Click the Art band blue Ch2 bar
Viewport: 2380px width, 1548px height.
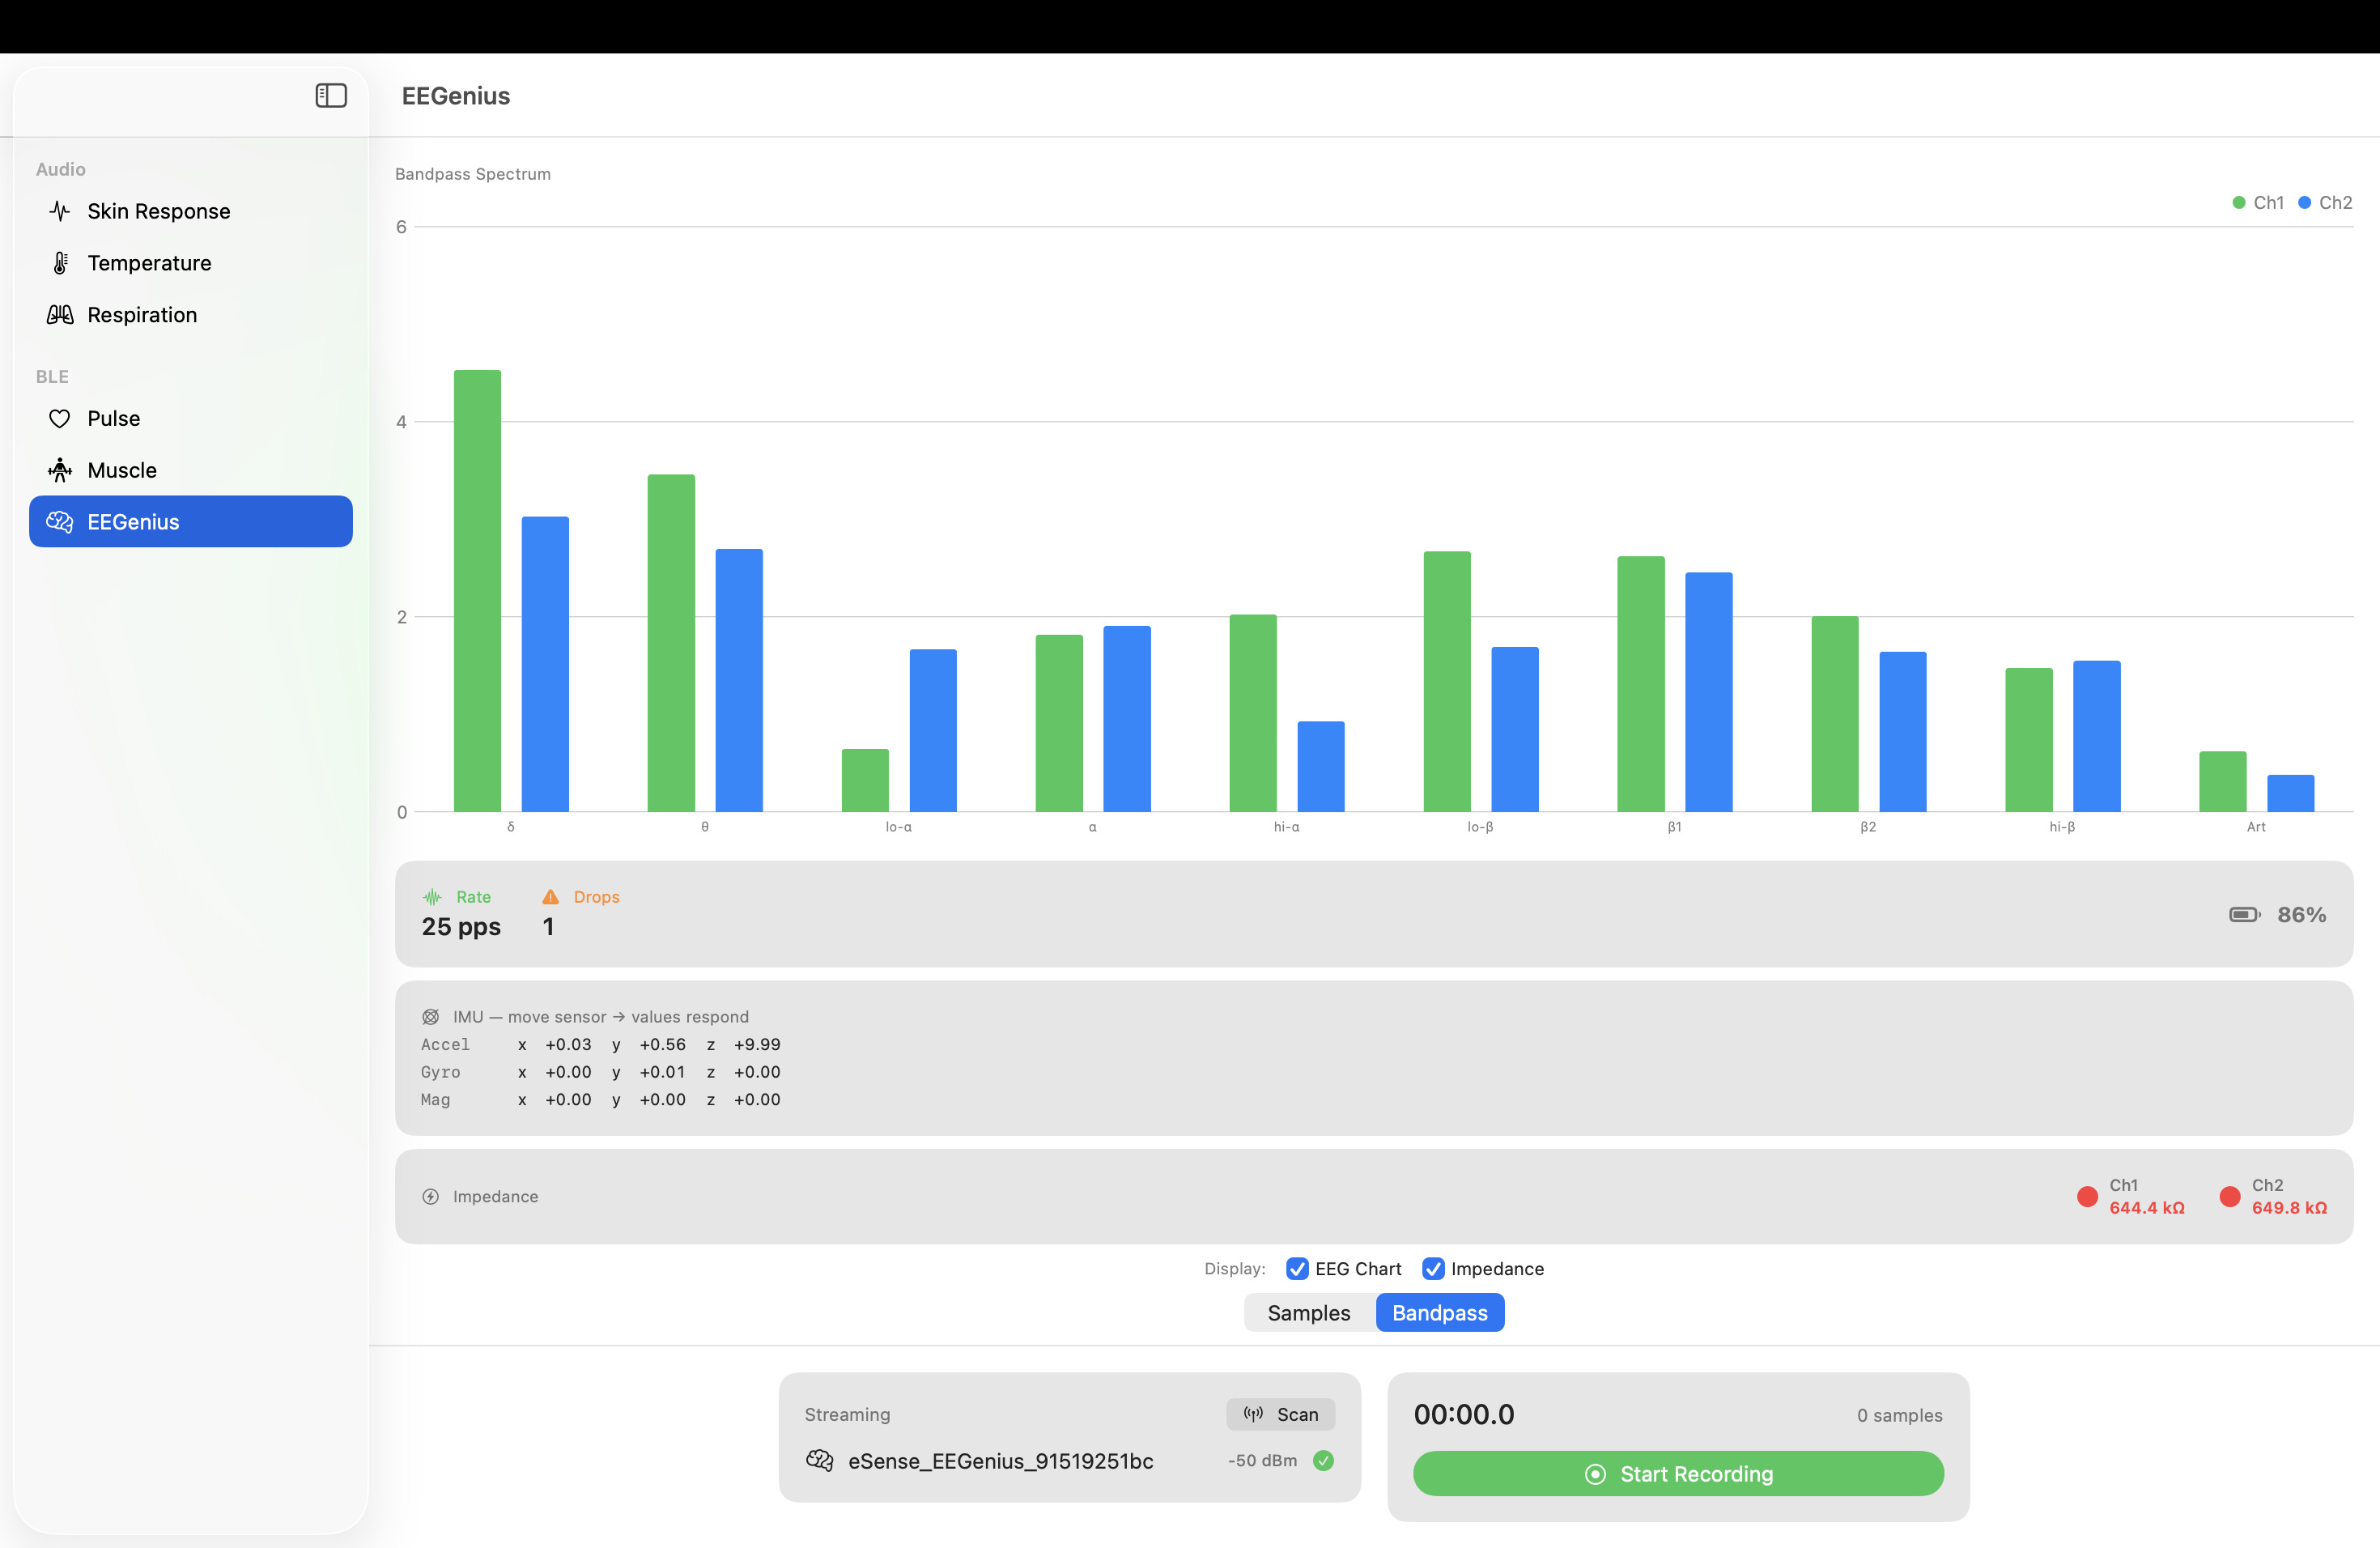coord(2290,793)
